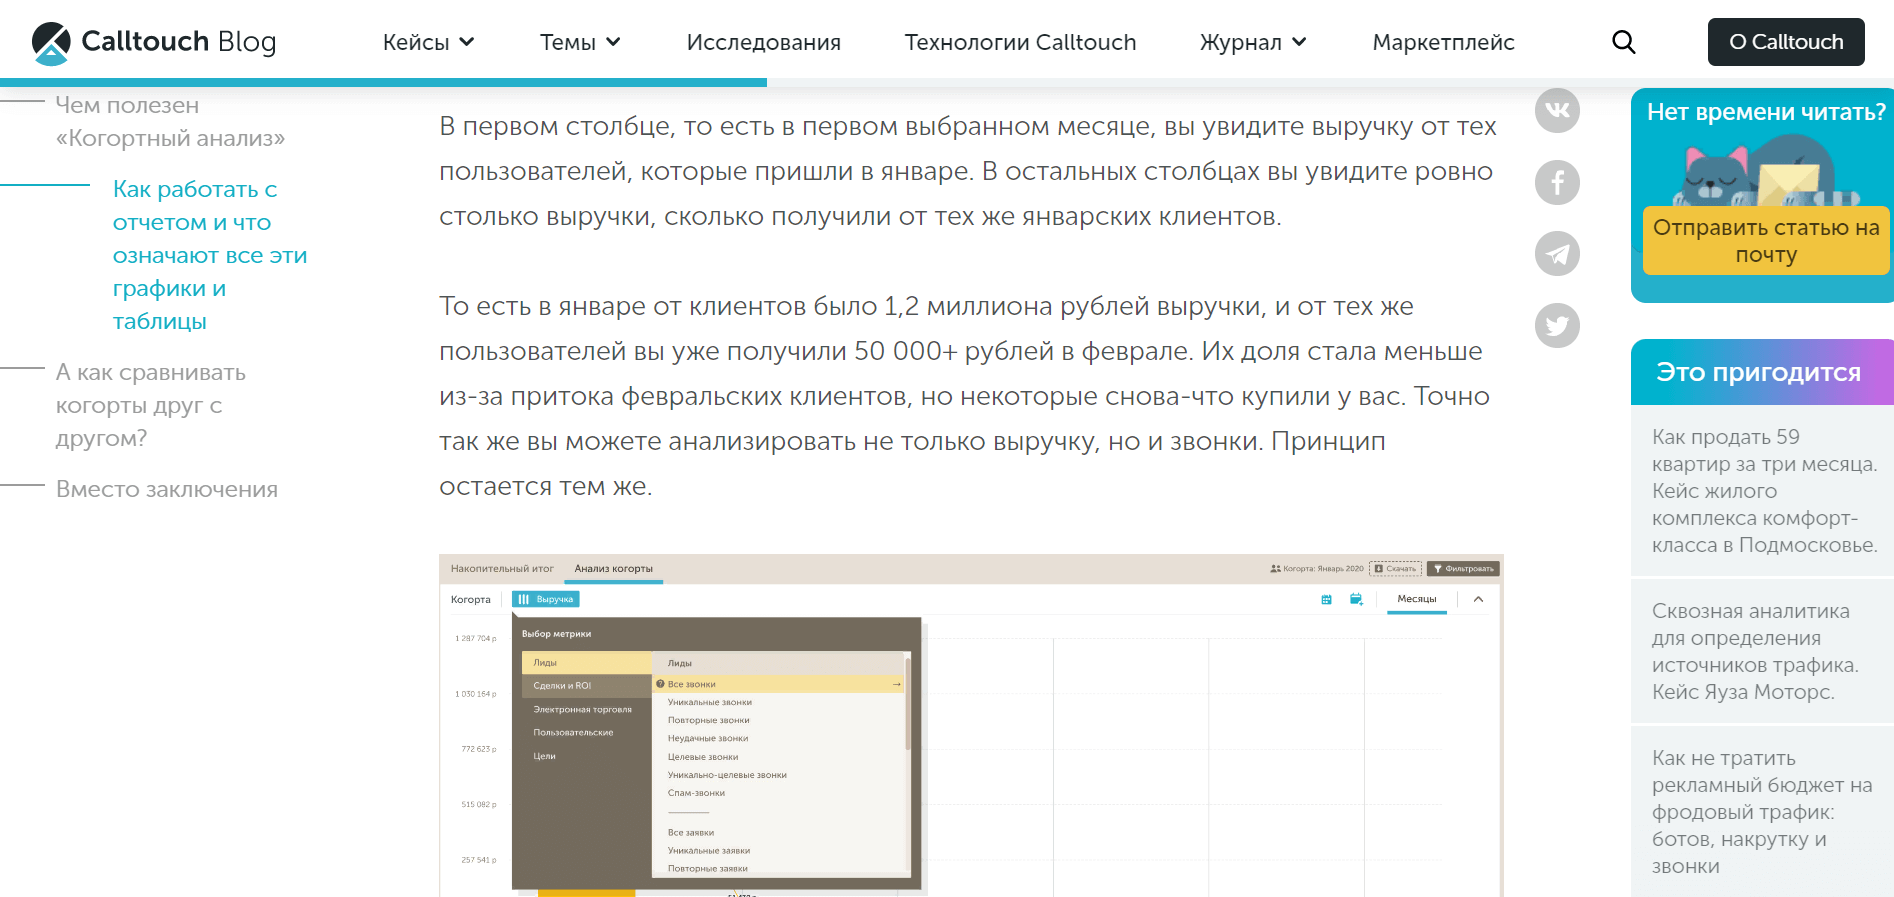Jump to Чем полезен «Когортный анализ» section
The image size is (1894, 897).
pyautogui.click(x=170, y=121)
